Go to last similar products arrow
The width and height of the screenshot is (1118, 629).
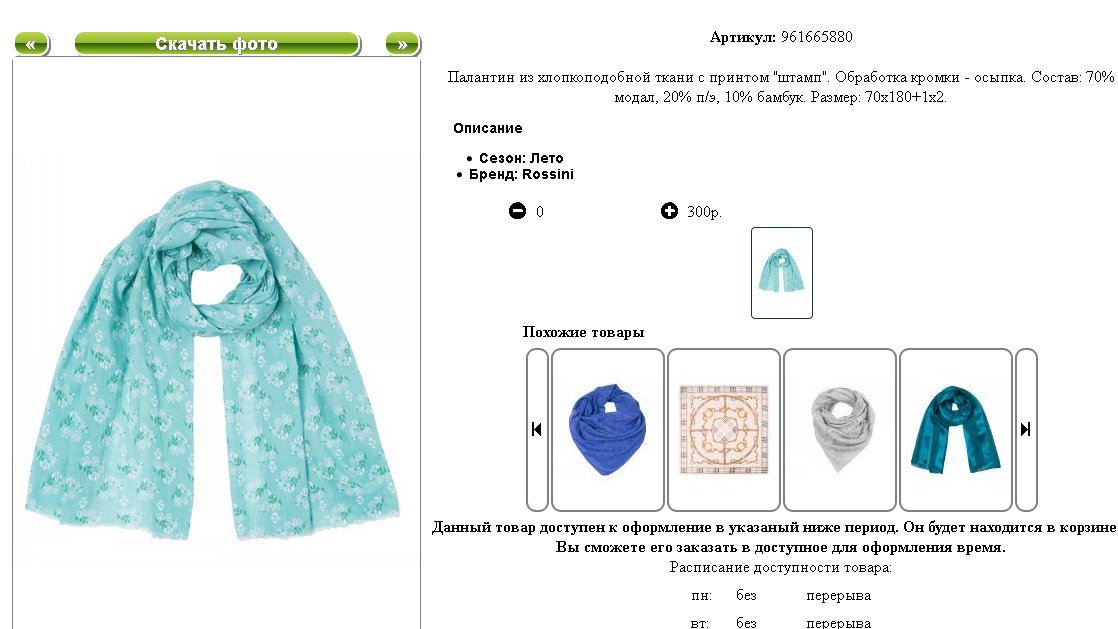[1025, 429]
